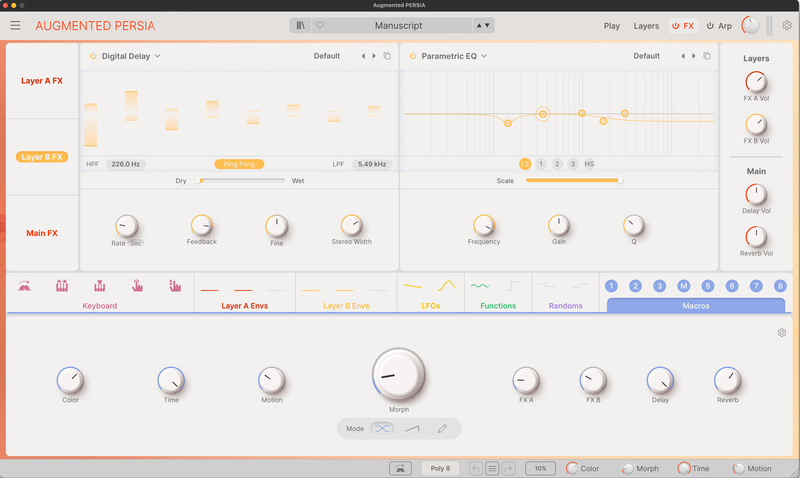Select ramp morph mode icon
The height and width of the screenshot is (478, 800).
pos(412,429)
